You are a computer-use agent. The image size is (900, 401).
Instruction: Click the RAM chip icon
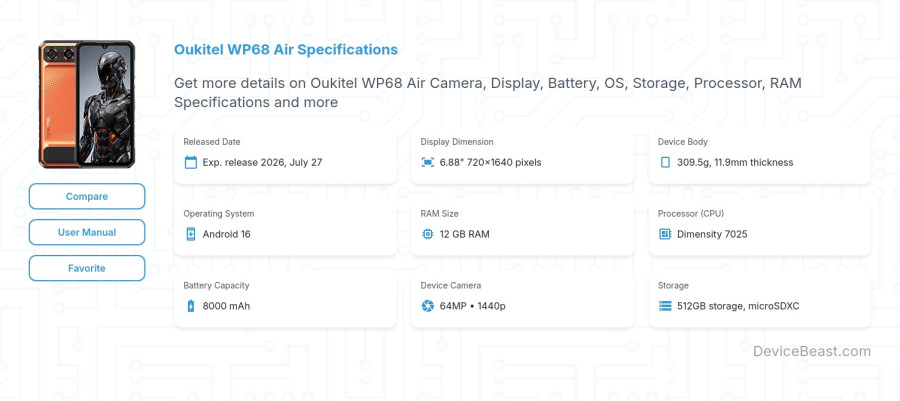(428, 234)
